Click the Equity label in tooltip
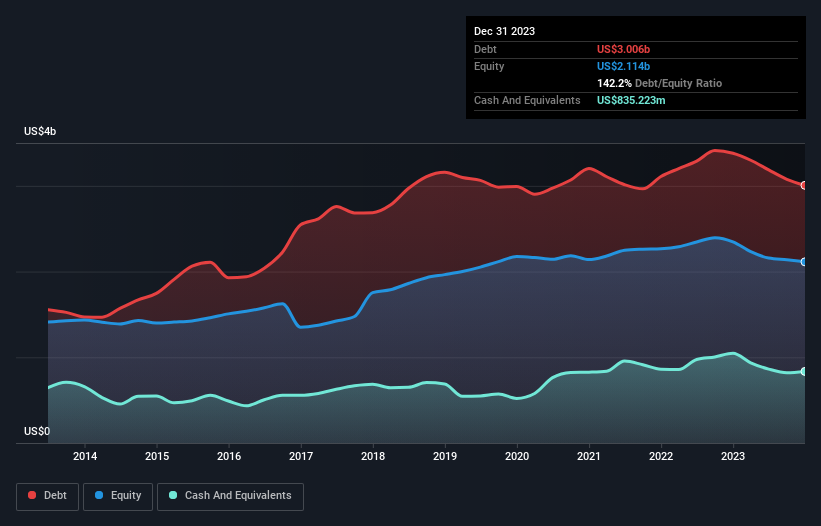821x526 pixels. (489, 66)
